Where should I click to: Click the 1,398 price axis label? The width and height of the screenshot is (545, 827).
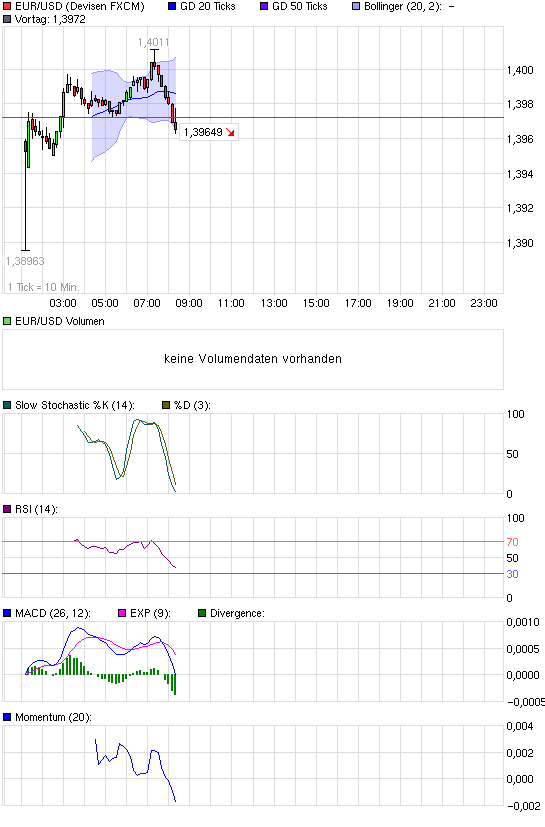click(x=520, y=104)
